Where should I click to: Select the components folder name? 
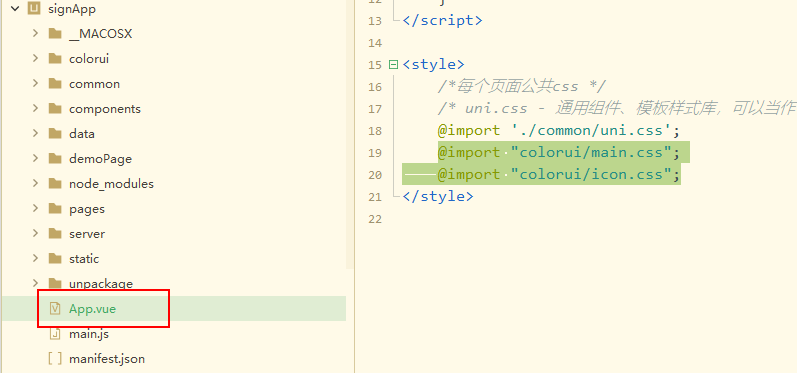[x=105, y=109]
